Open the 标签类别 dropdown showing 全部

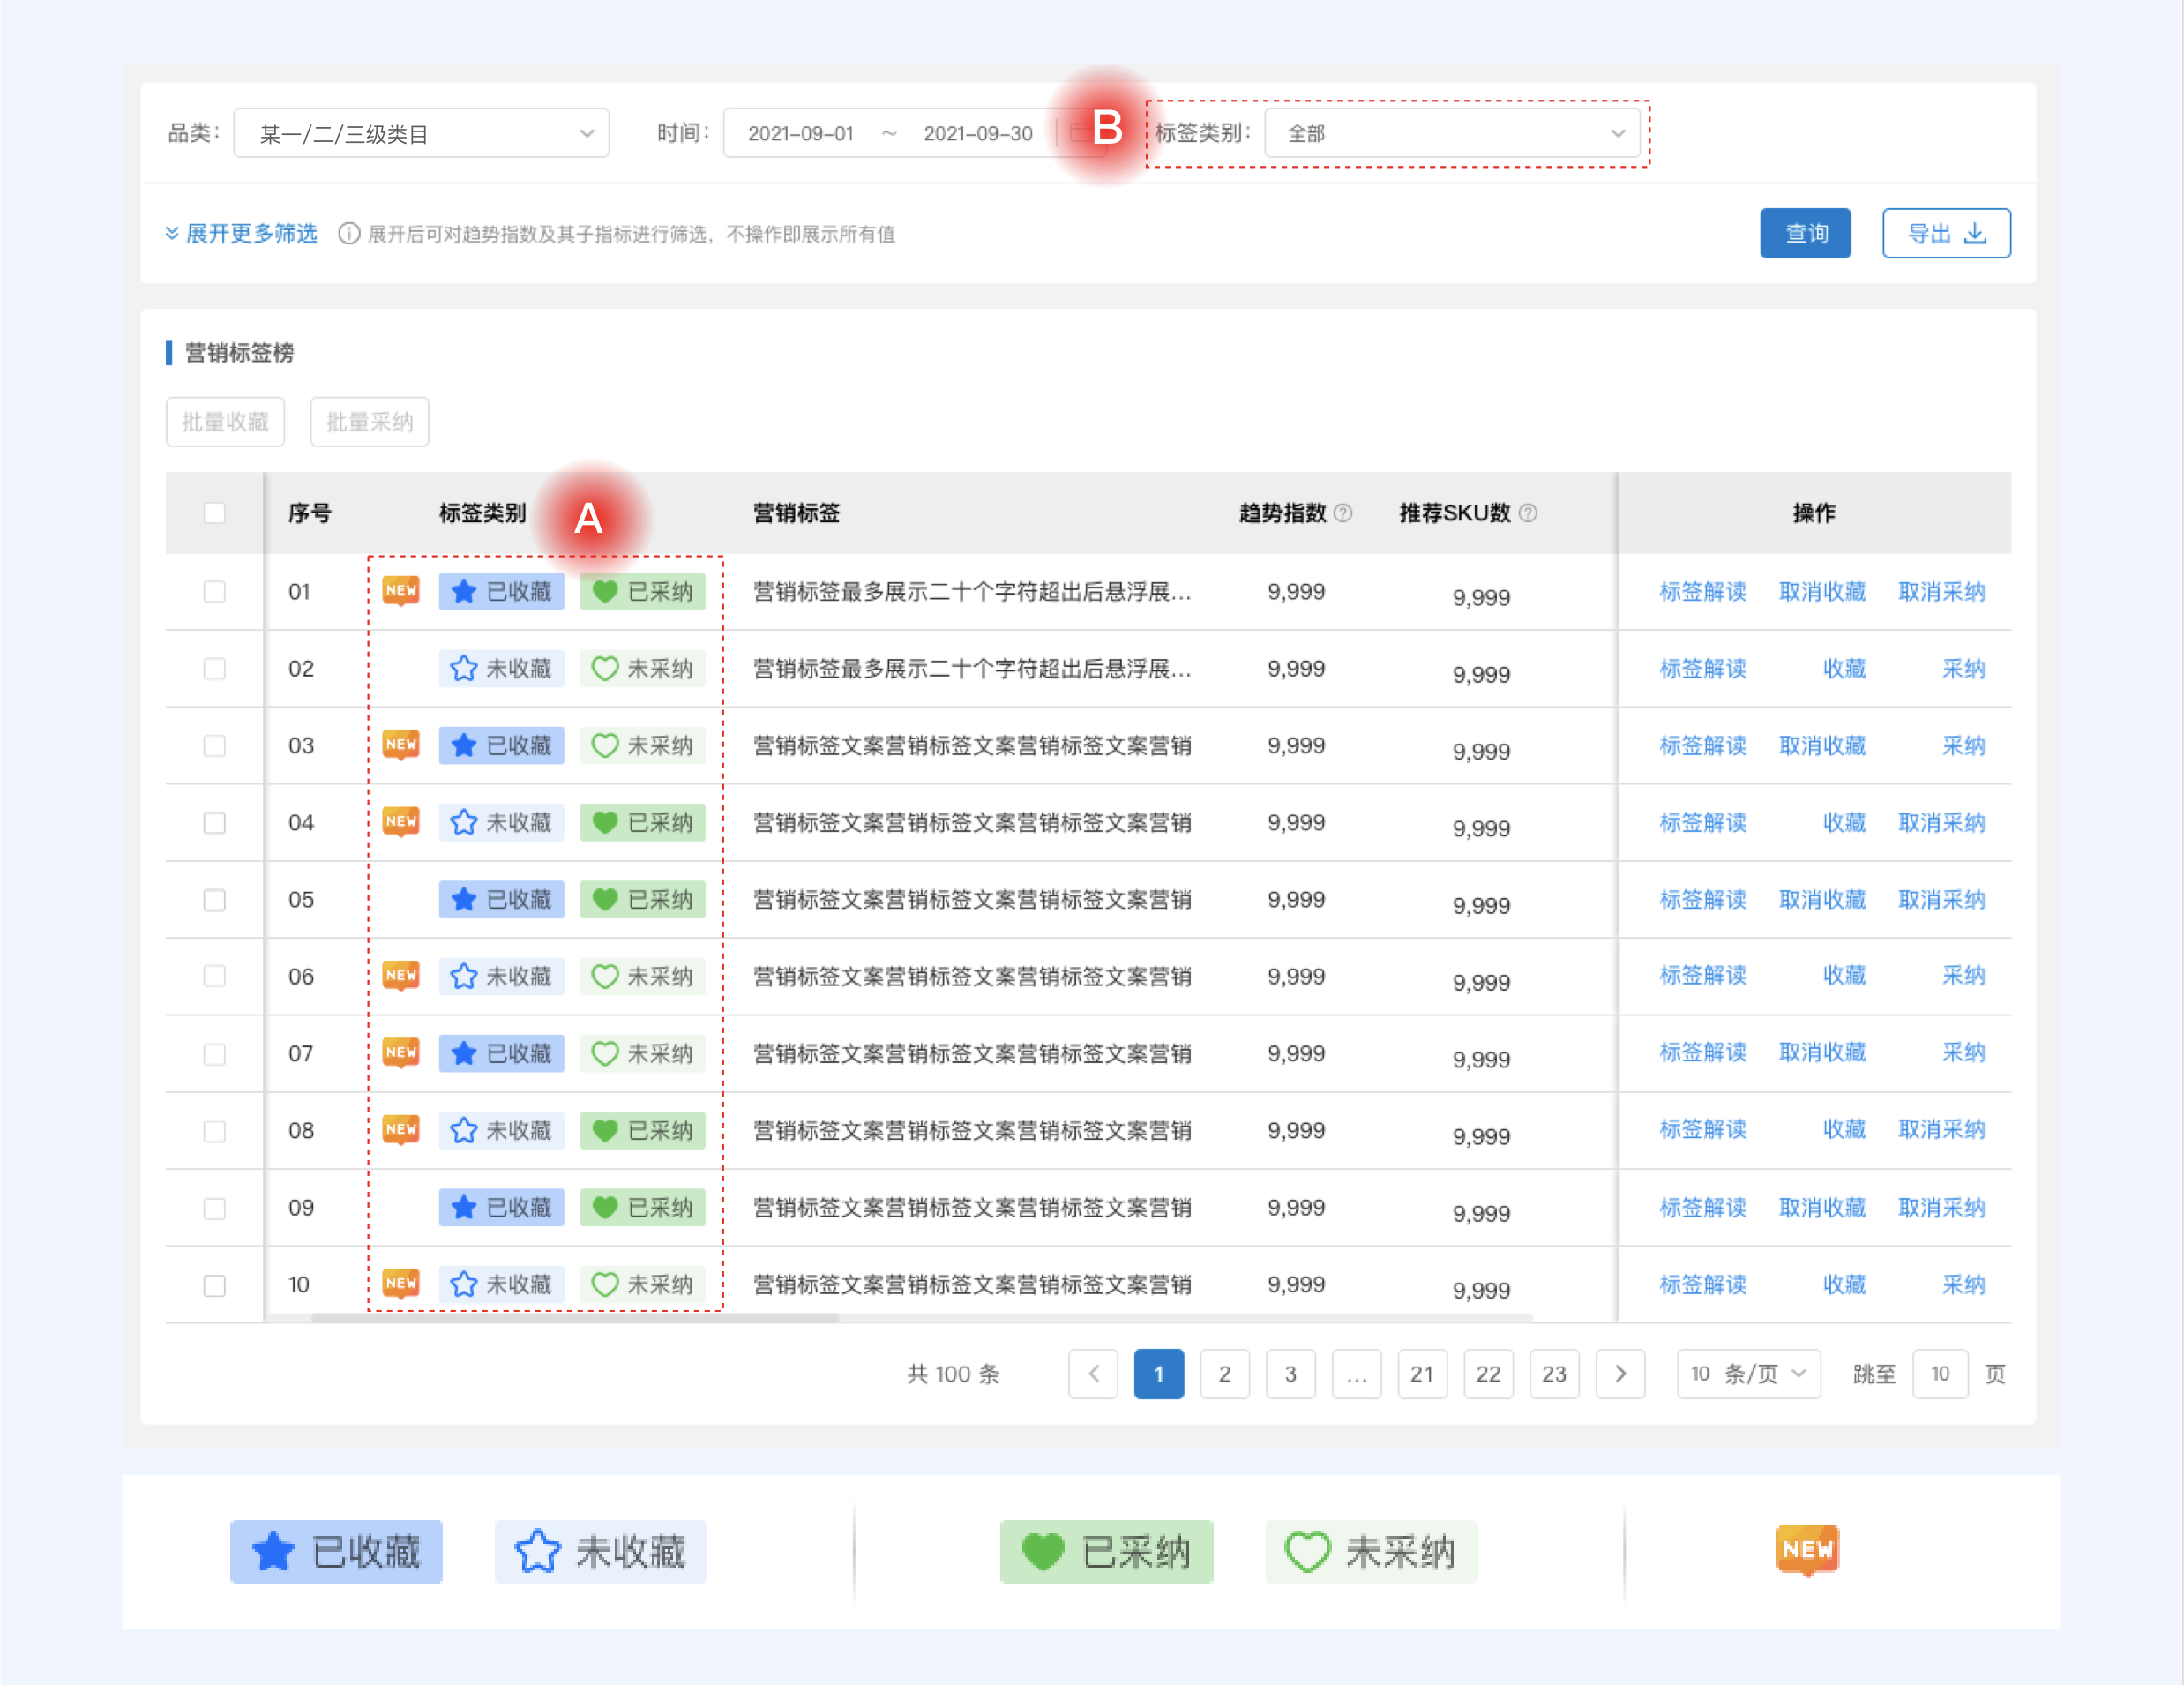1452,133
